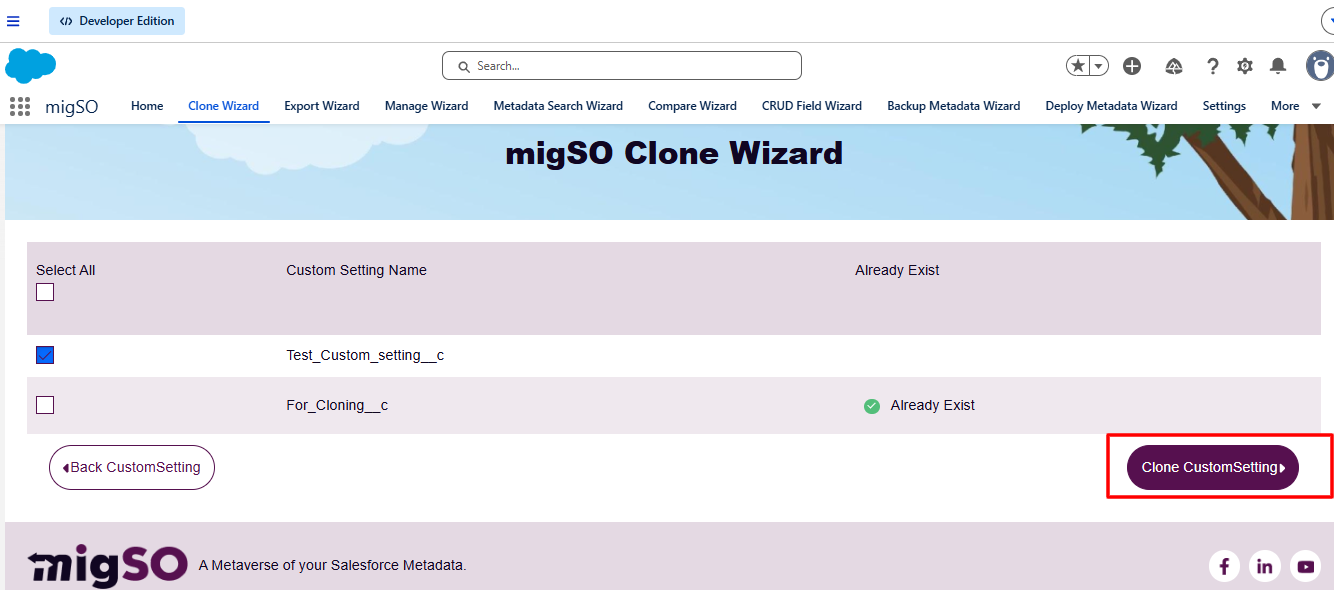Click the Select All header label
This screenshot has height=590, width=1334.
(x=66, y=270)
